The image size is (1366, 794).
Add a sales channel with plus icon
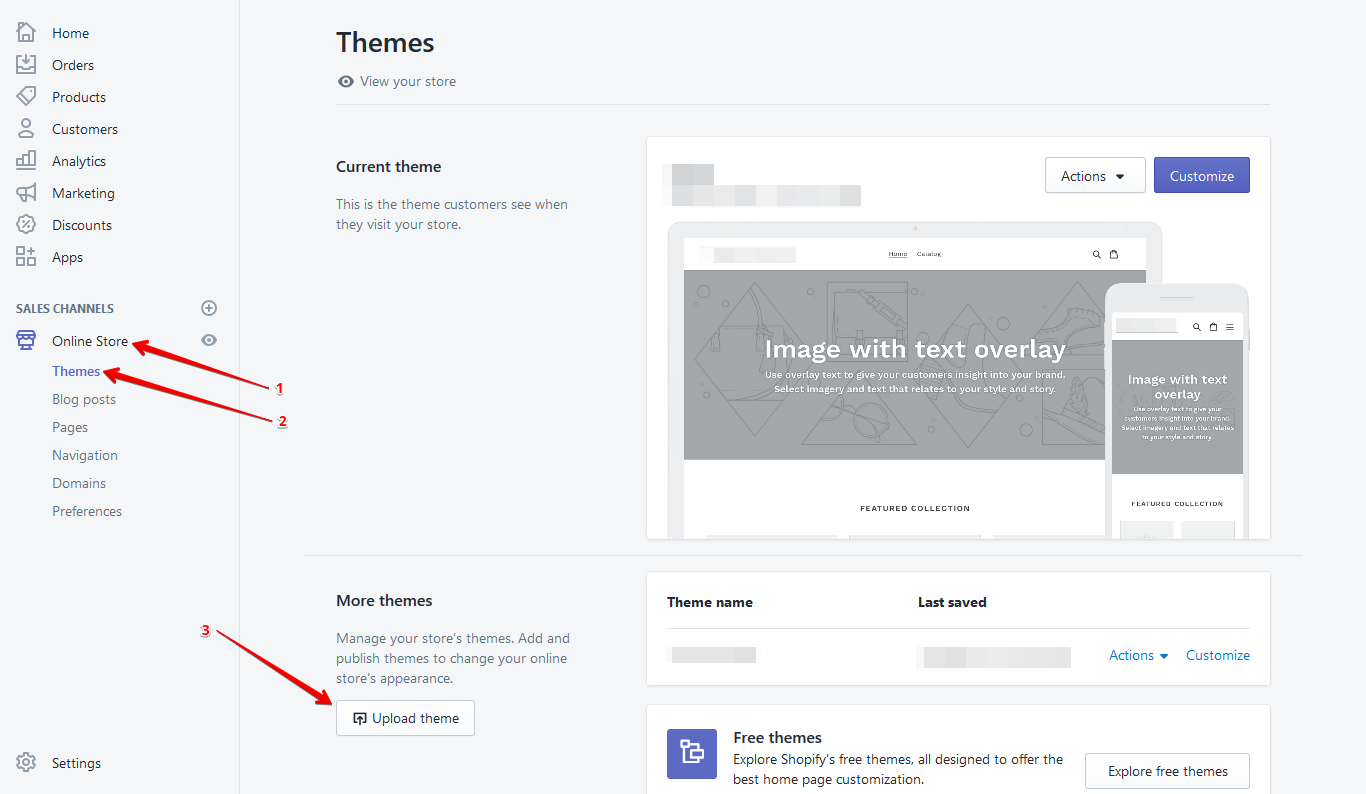[209, 308]
